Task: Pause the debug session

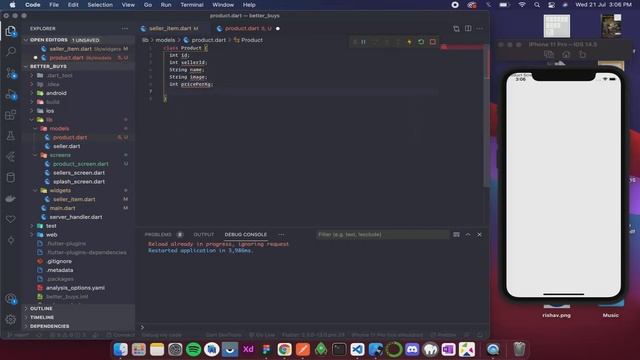Action: (363, 42)
